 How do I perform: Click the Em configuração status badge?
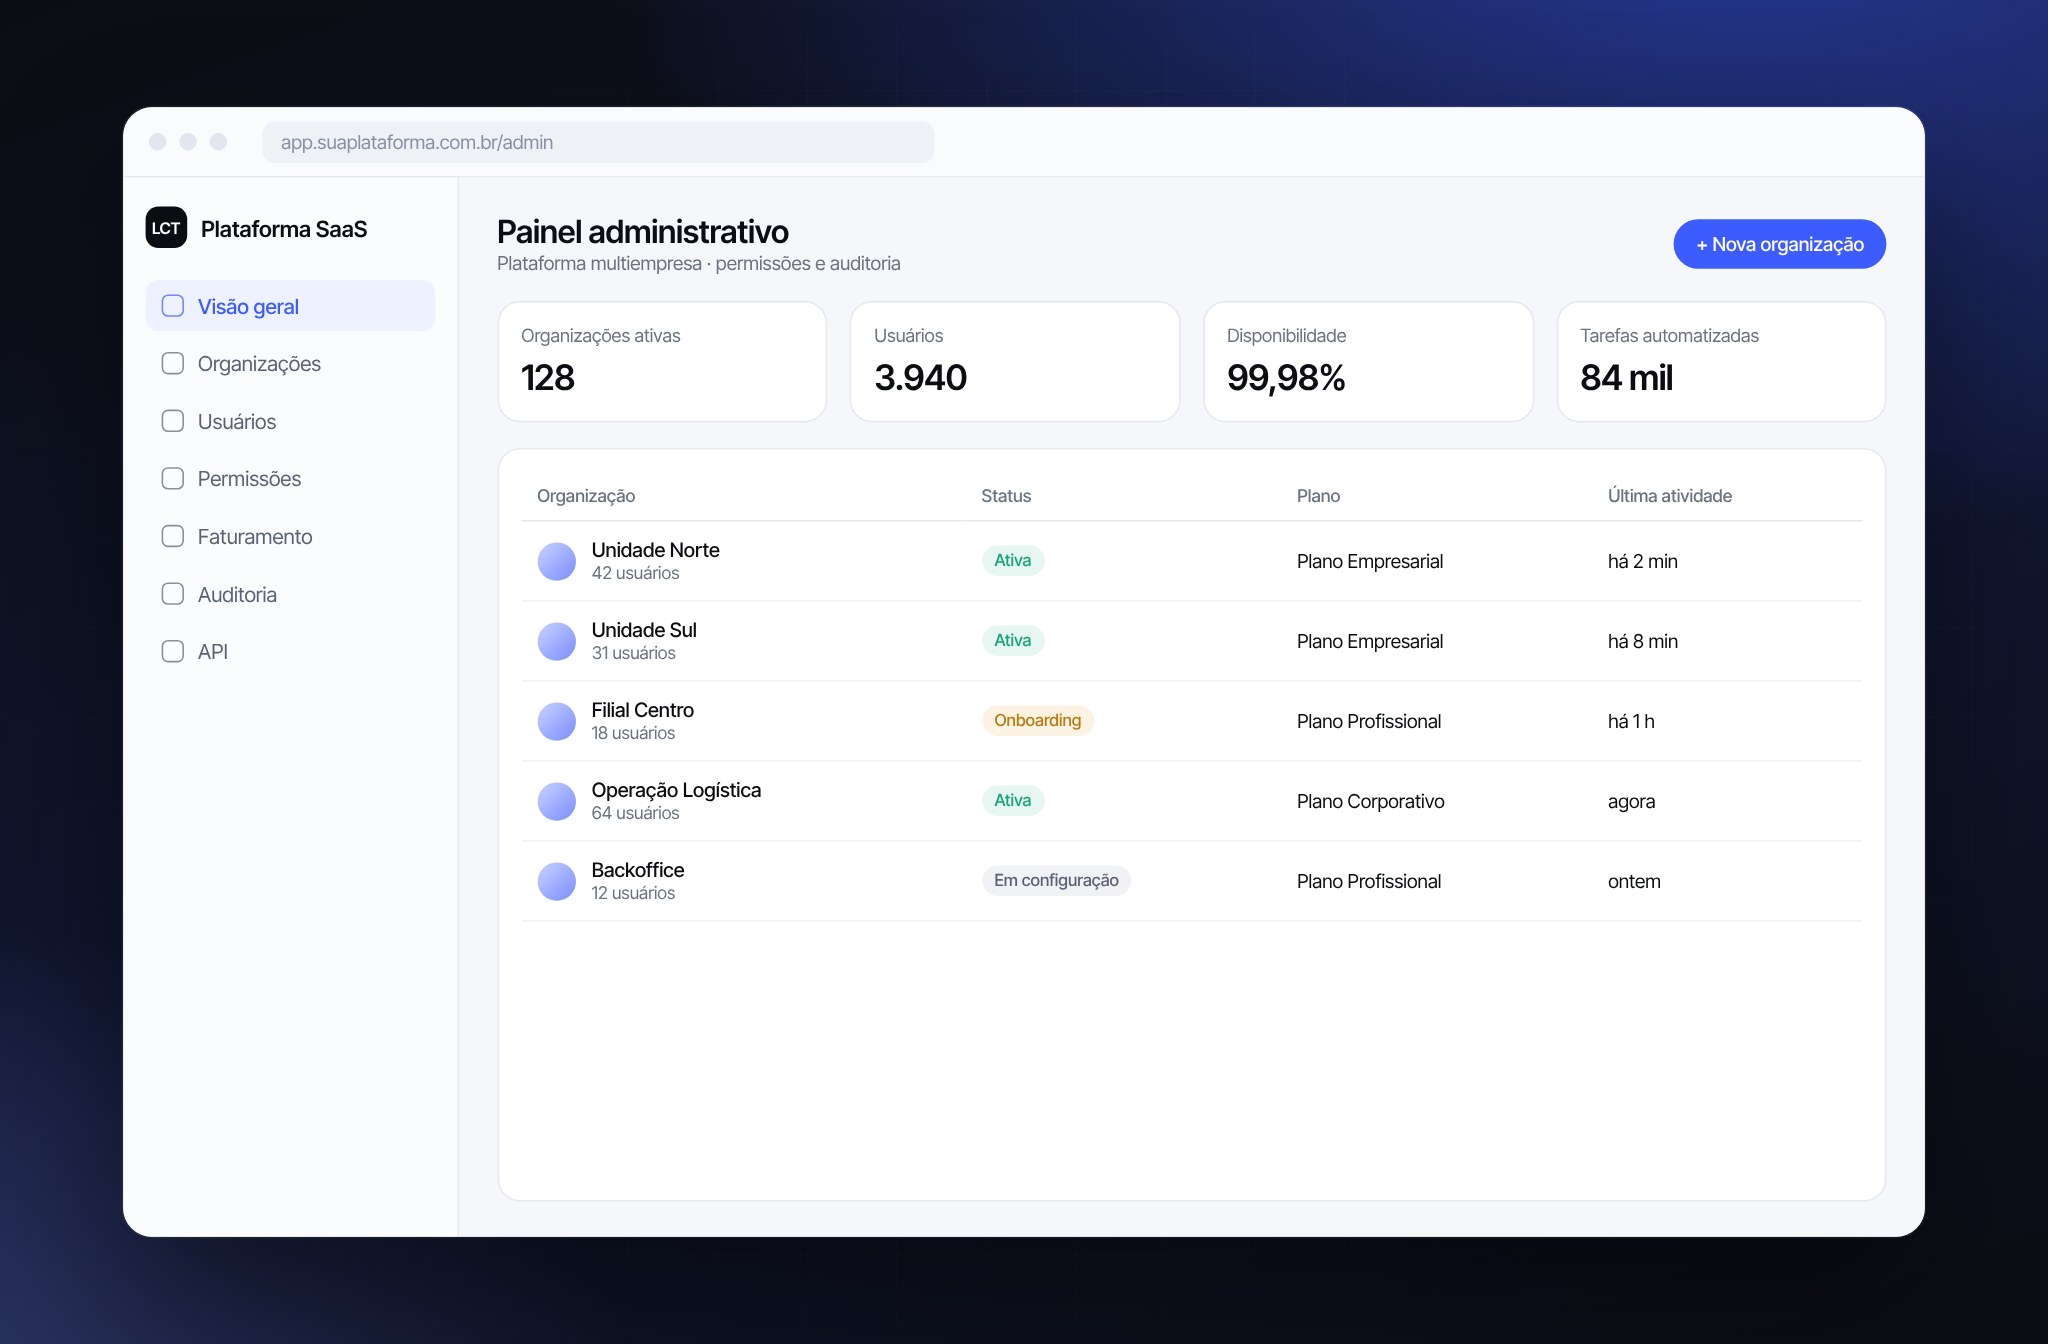point(1056,881)
